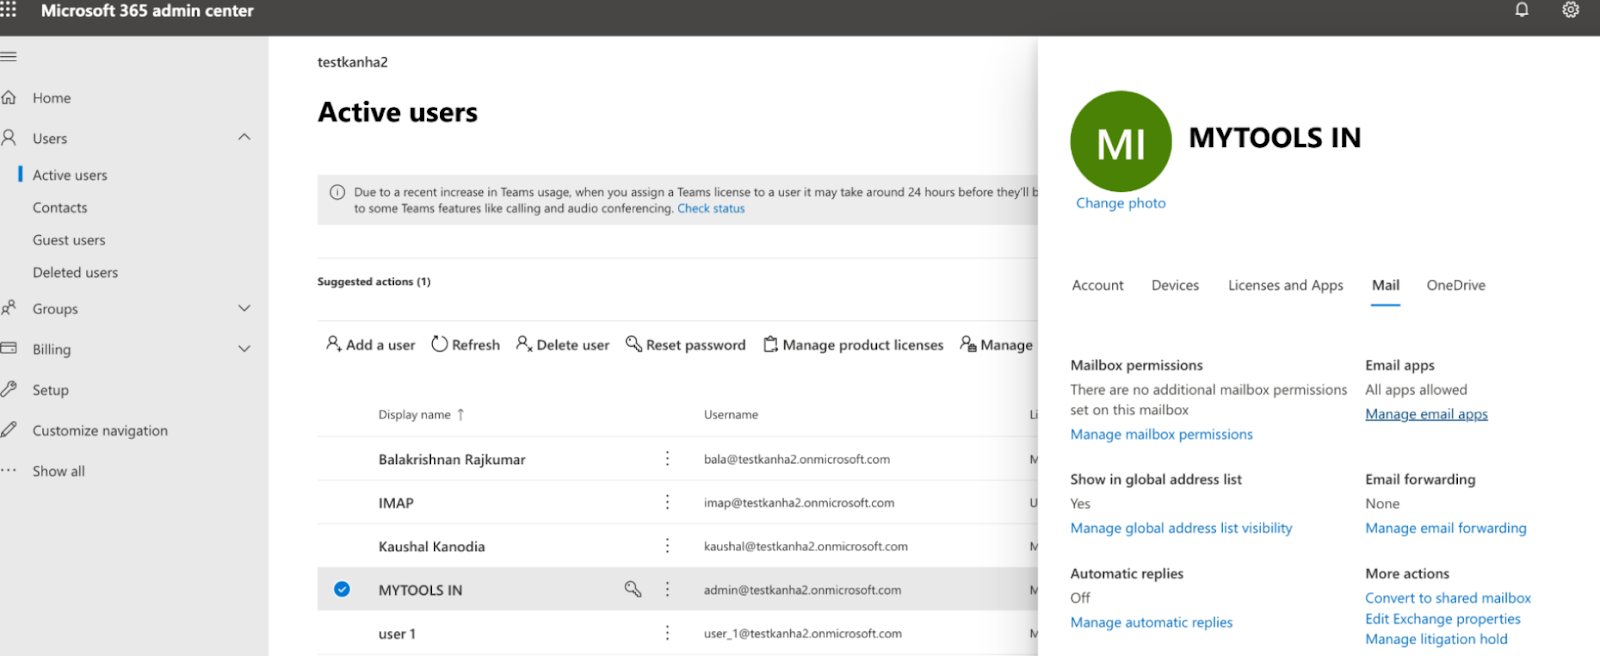Expand the Billing navigation section
This screenshot has height=656, width=1600.
click(x=244, y=348)
